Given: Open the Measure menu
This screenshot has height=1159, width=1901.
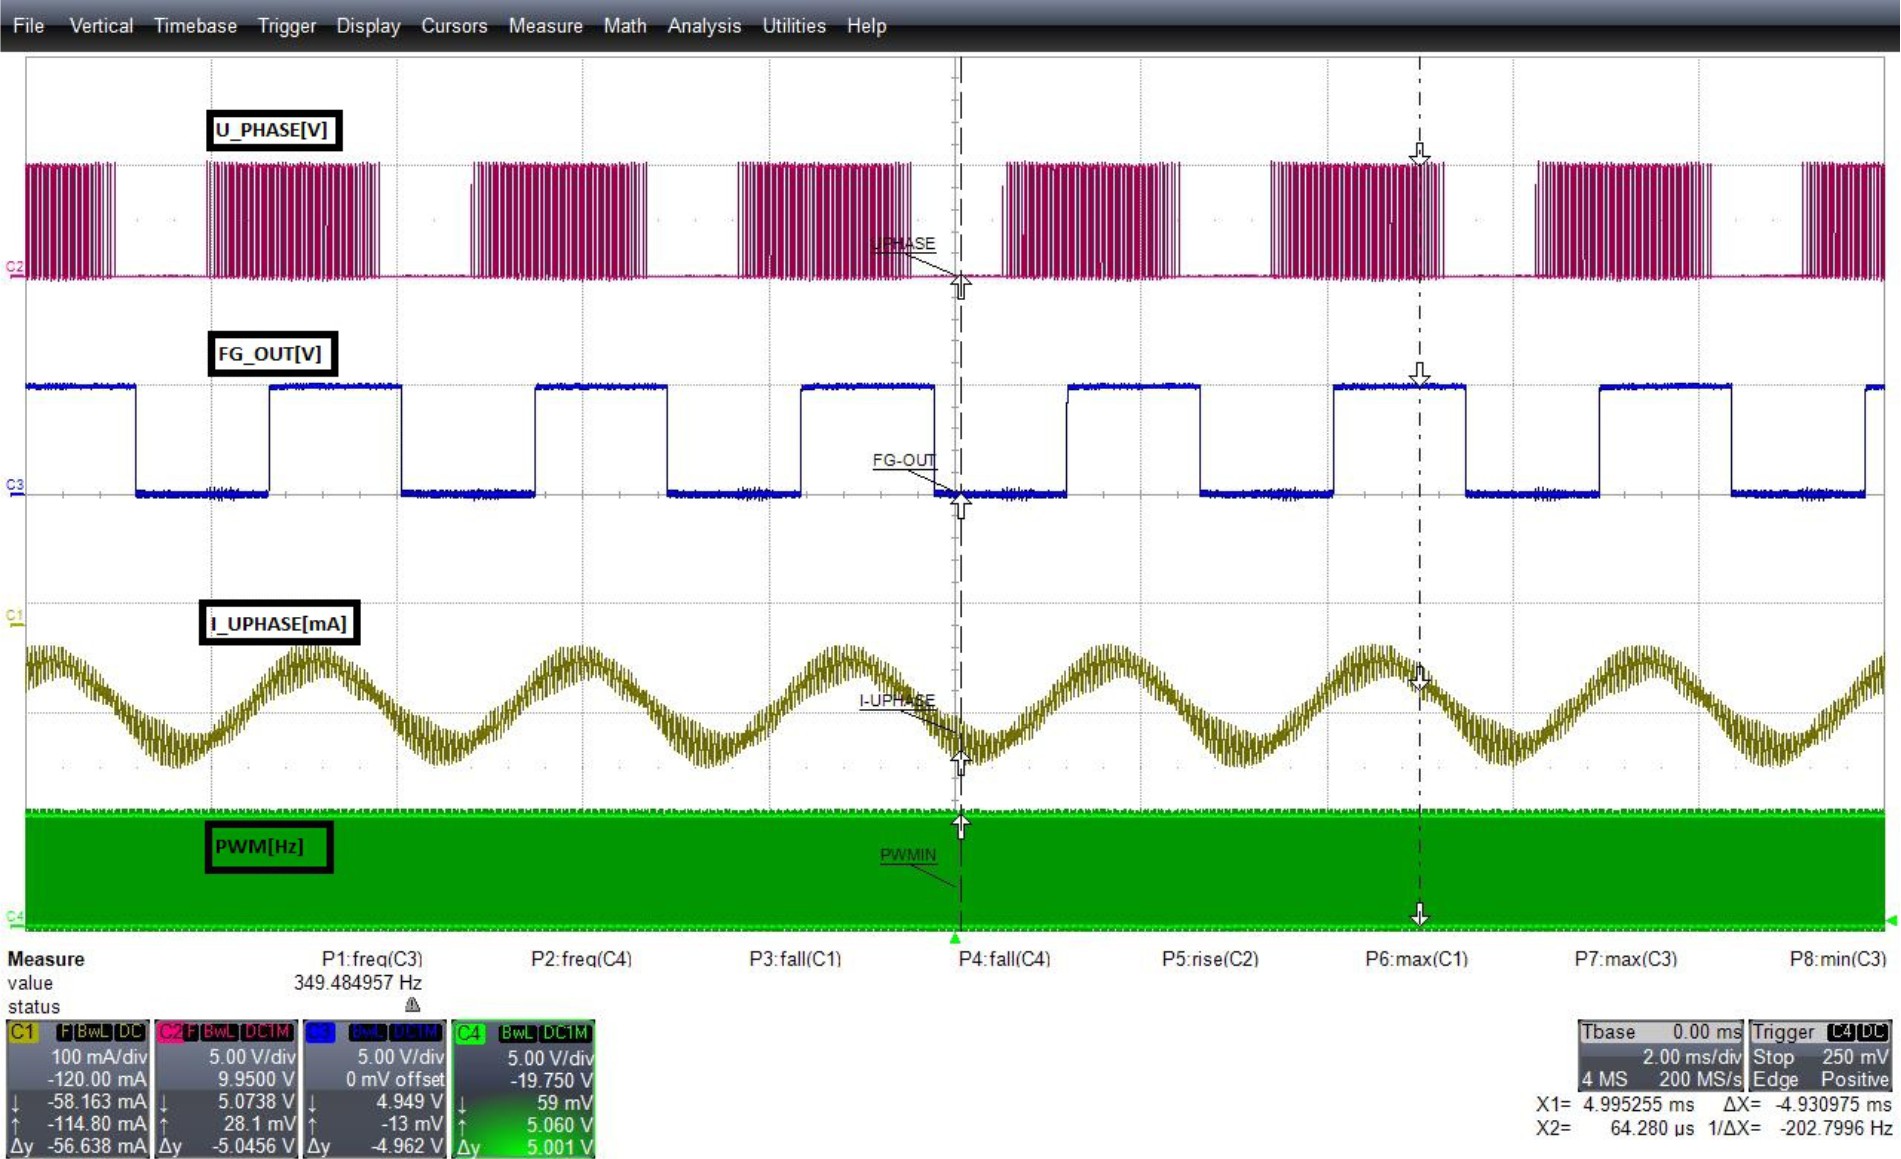Looking at the screenshot, I should (545, 26).
